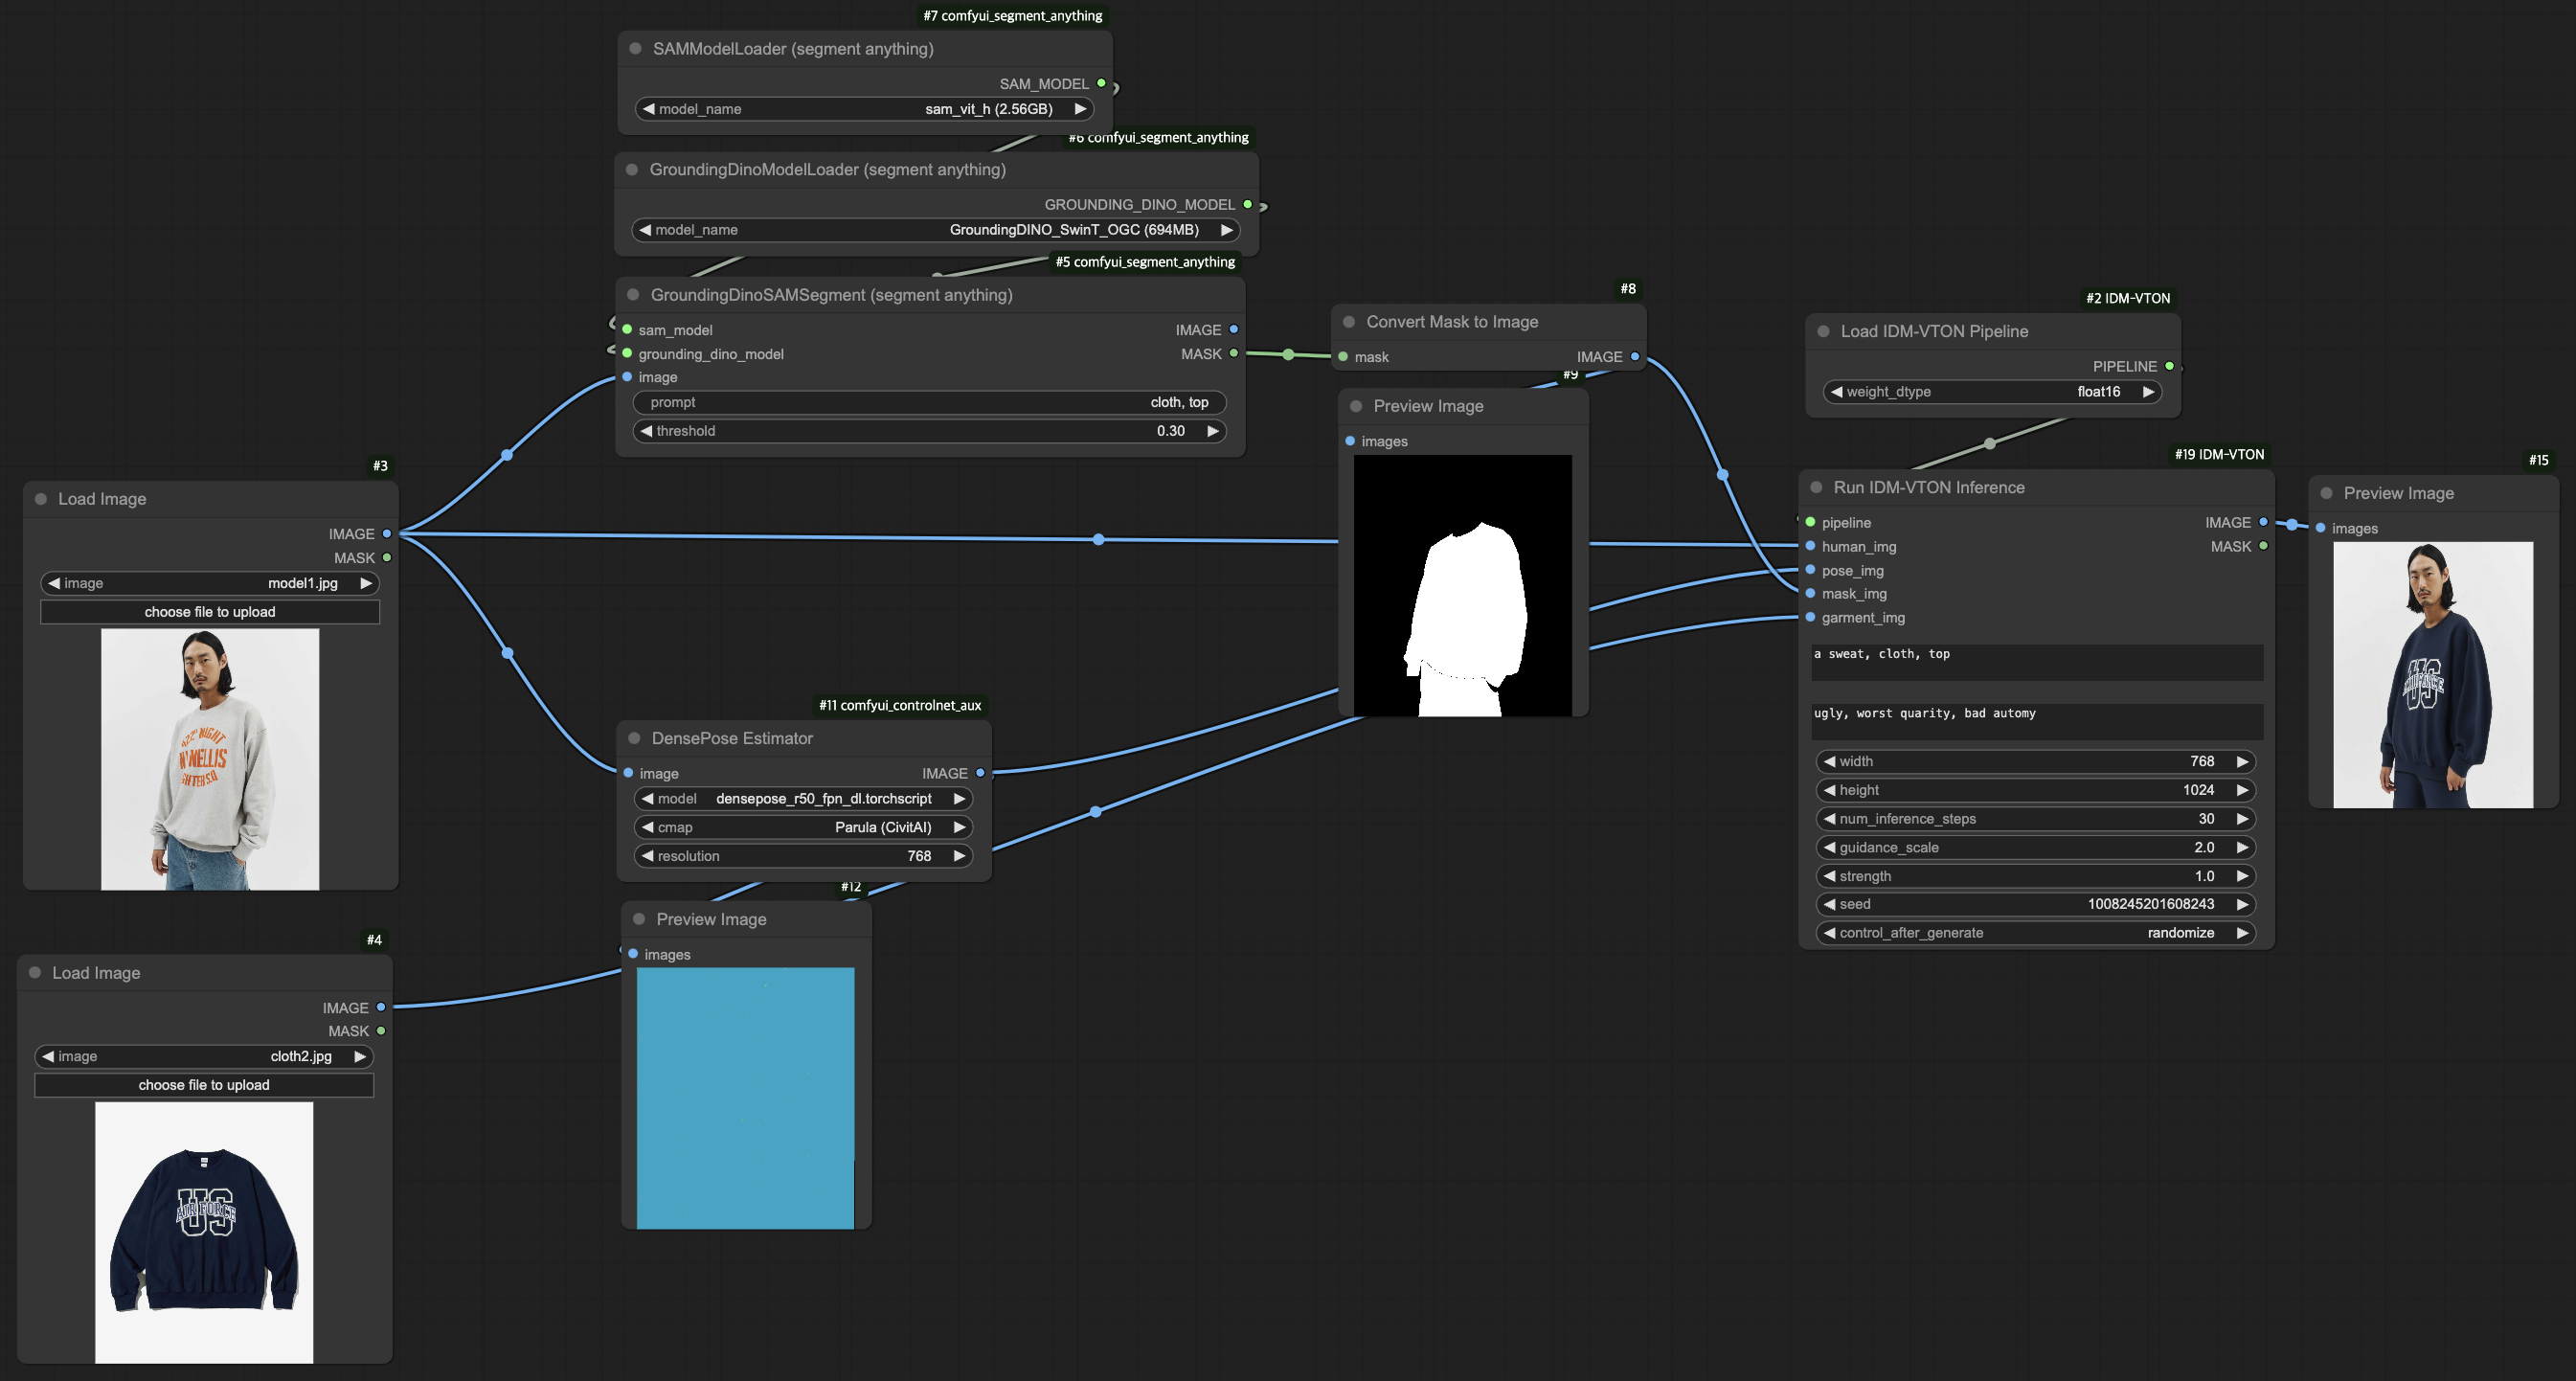The width and height of the screenshot is (2576, 1381).
Task: Click the threshold 0.30 slider field
Action: click(x=929, y=431)
